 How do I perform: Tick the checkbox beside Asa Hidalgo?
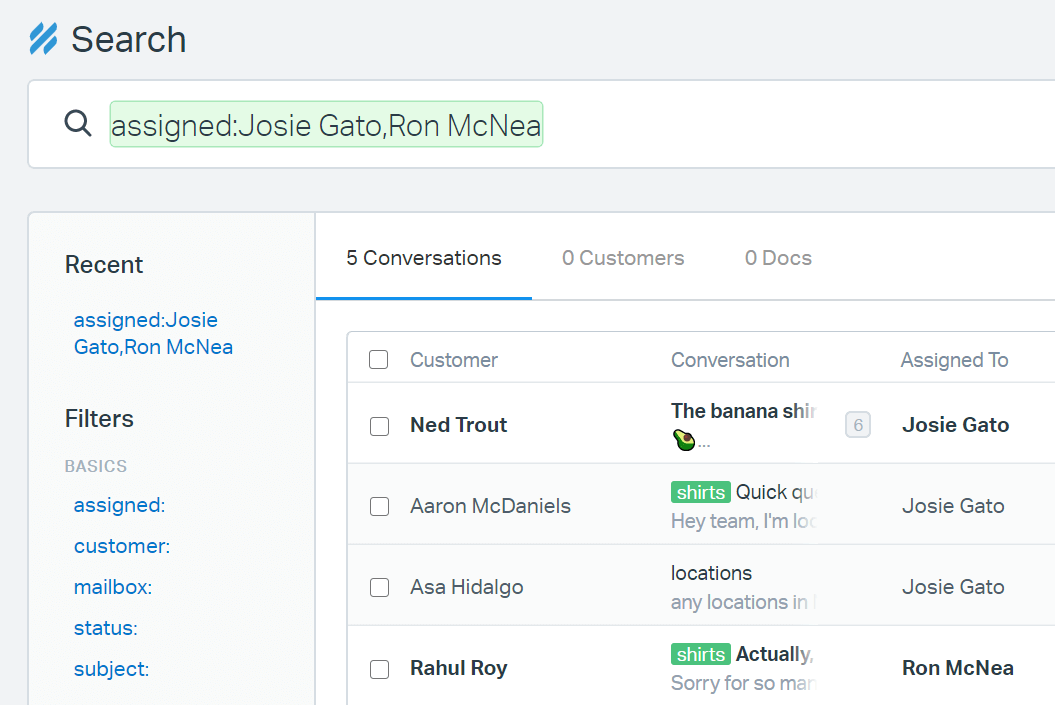[x=379, y=588]
